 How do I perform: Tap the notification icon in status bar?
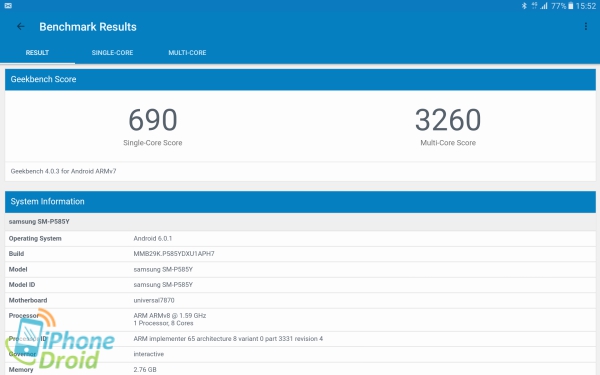[8, 6]
